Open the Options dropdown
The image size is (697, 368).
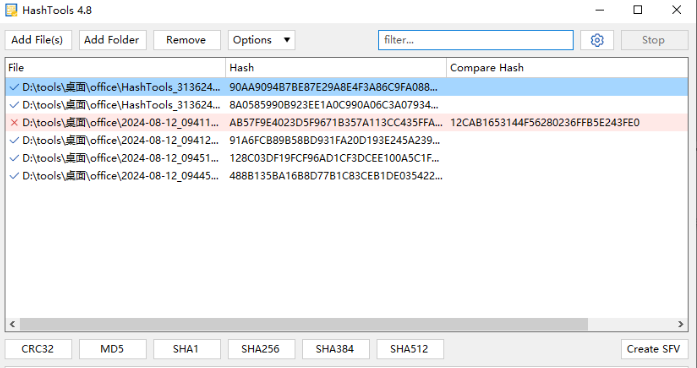pos(261,40)
